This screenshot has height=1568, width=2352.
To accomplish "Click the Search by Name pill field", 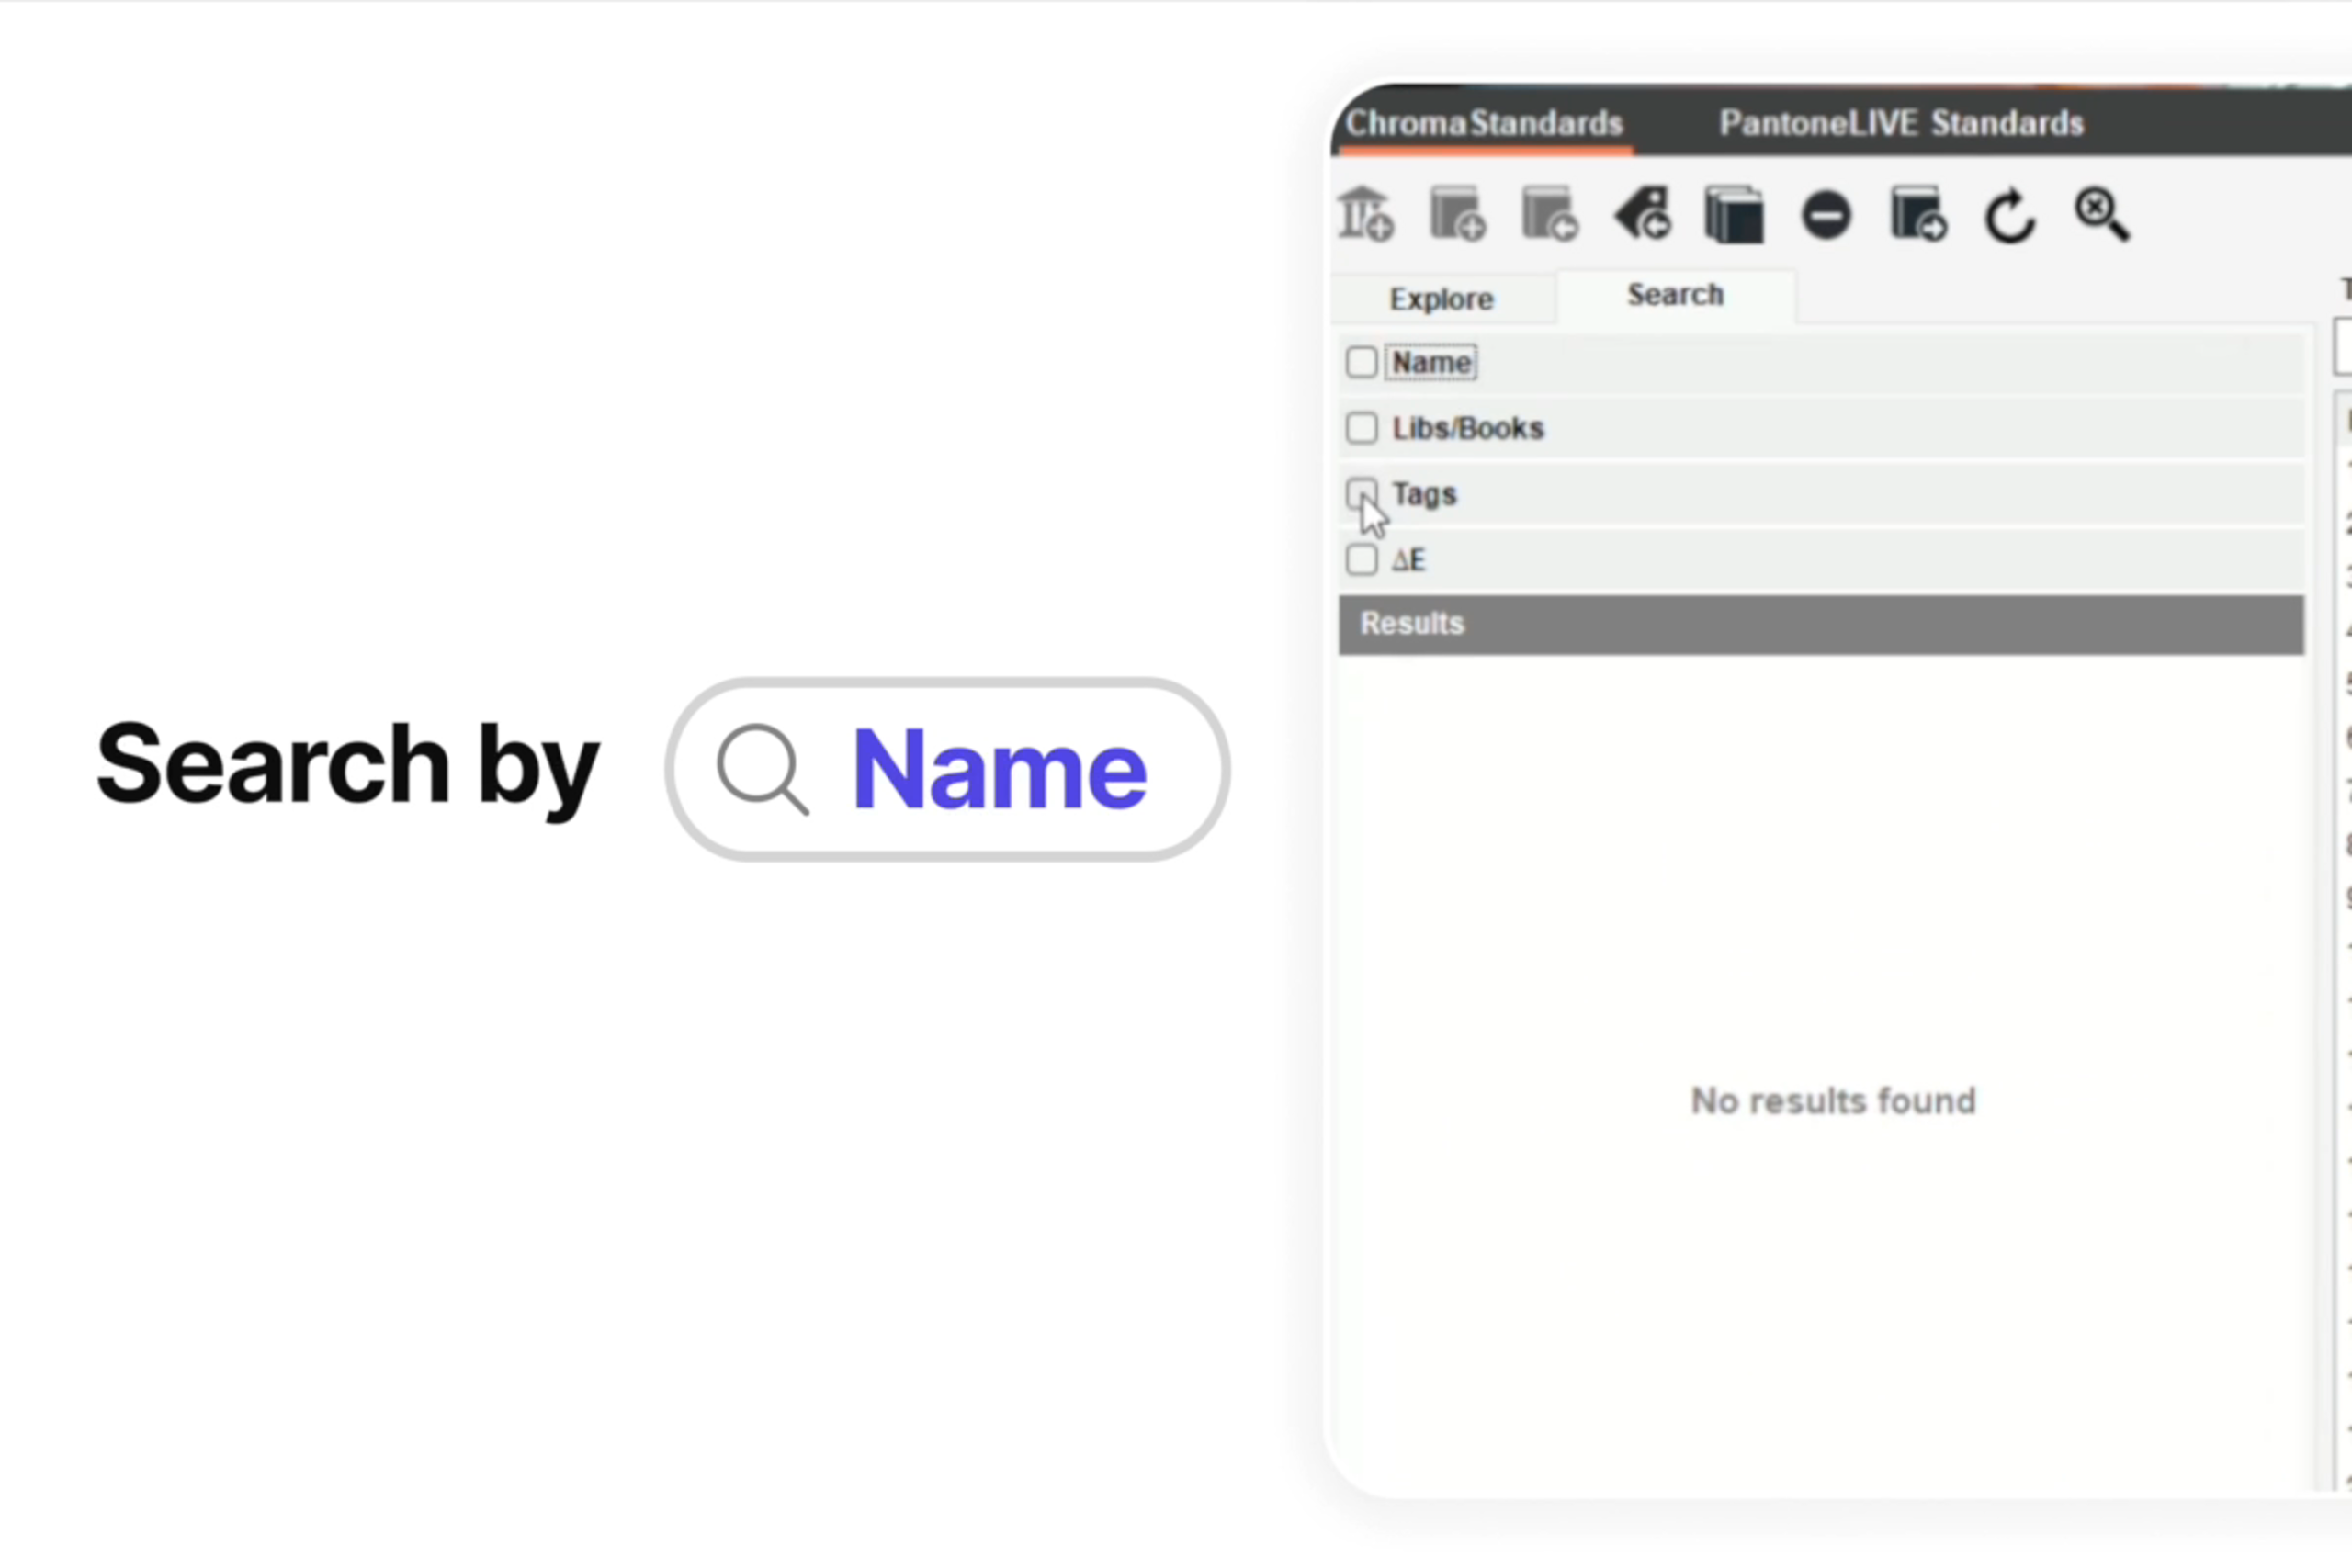I will (x=947, y=769).
